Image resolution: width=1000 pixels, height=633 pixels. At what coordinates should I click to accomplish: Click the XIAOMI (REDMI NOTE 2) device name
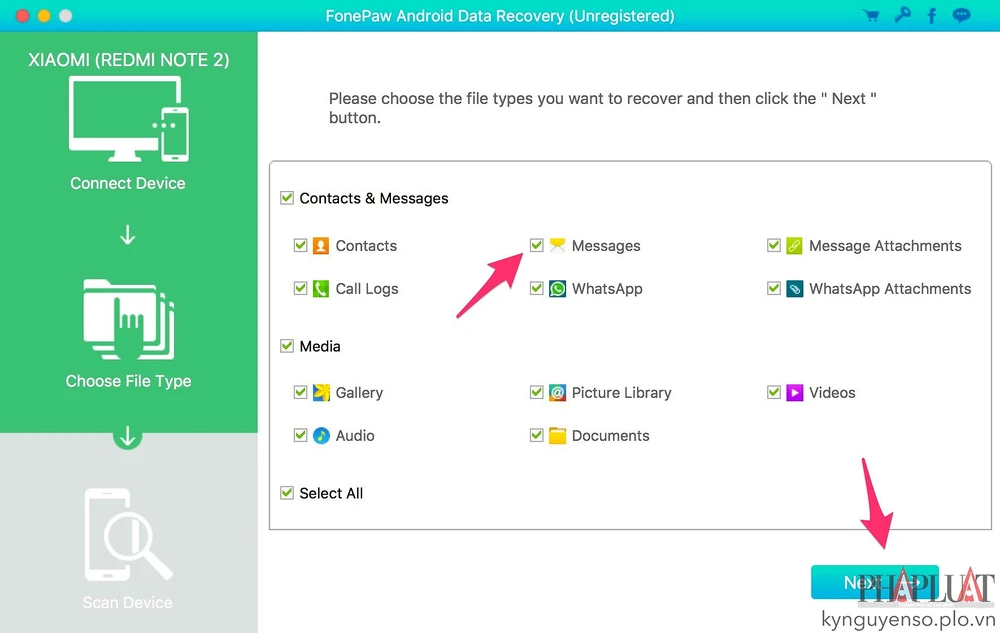tap(129, 60)
